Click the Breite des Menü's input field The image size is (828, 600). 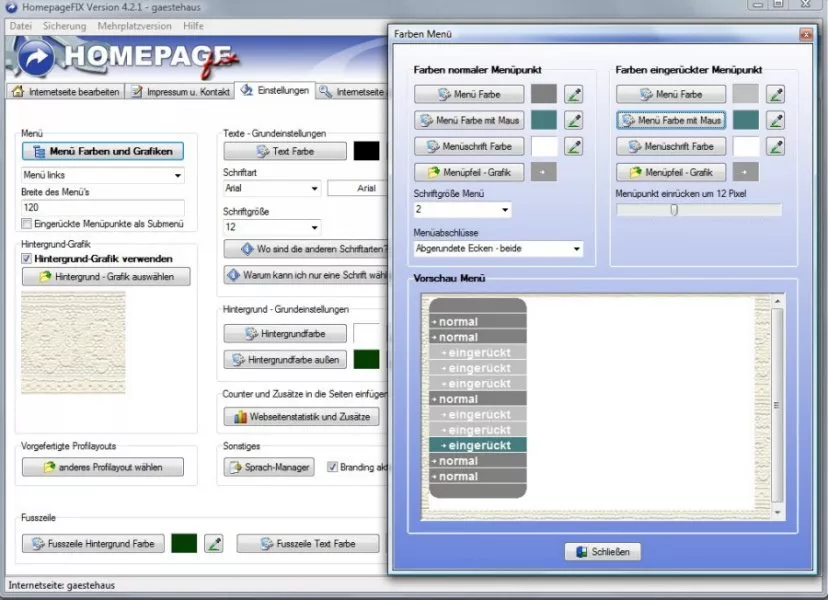pos(102,207)
